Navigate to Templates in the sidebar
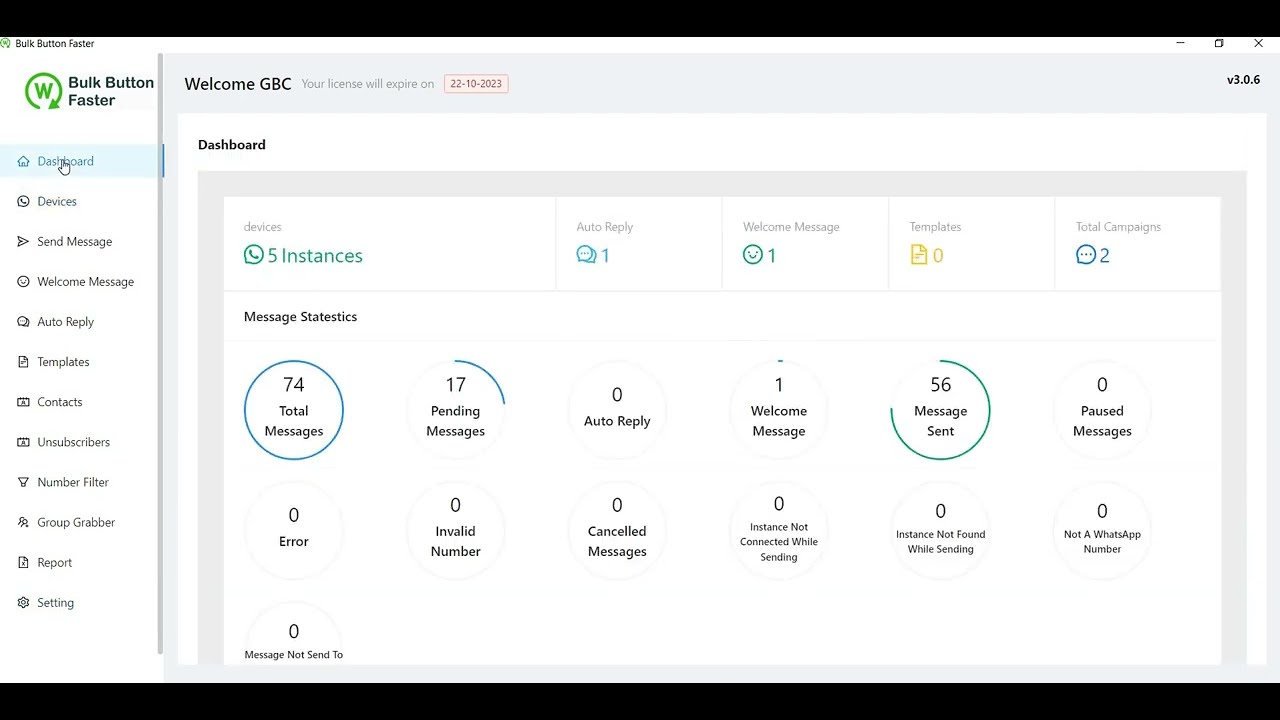 coord(81,361)
